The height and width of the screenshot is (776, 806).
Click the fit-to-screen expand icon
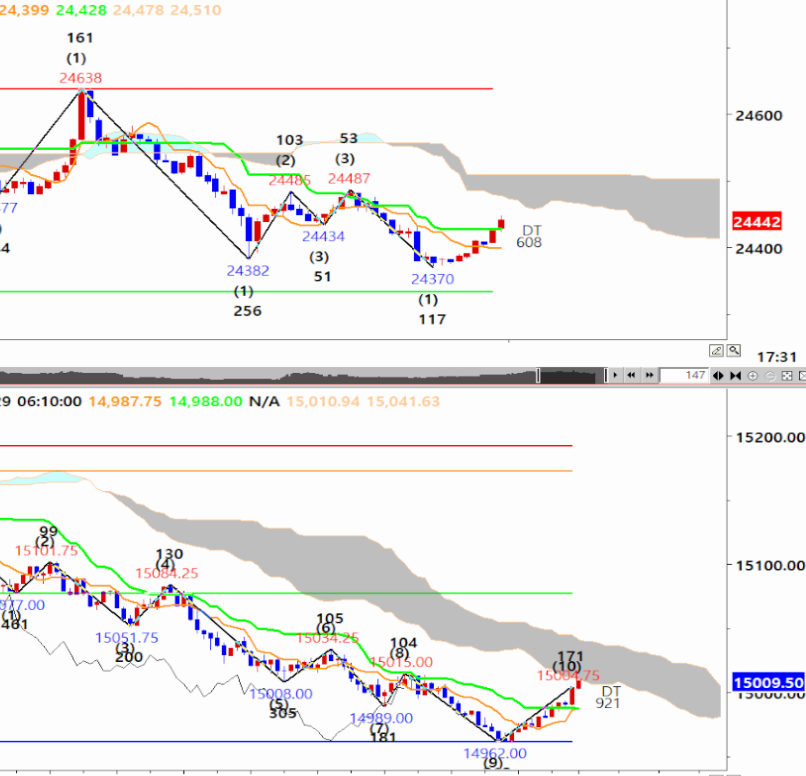pyautogui.click(x=787, y=375)
